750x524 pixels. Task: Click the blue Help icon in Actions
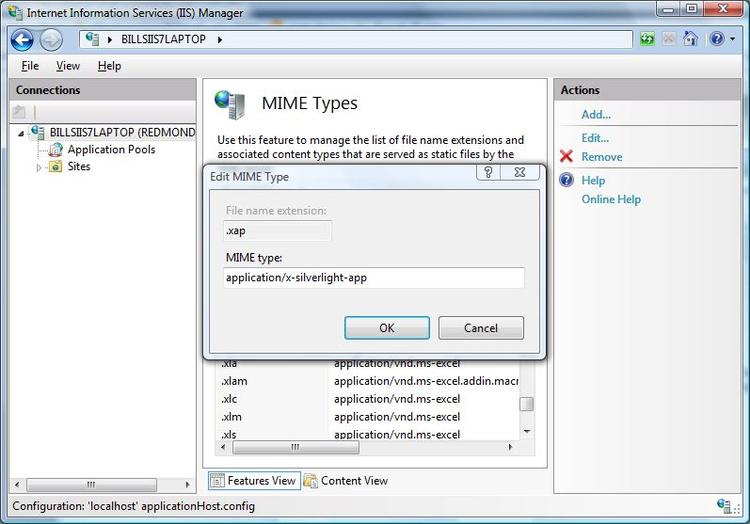pos(566,180)
